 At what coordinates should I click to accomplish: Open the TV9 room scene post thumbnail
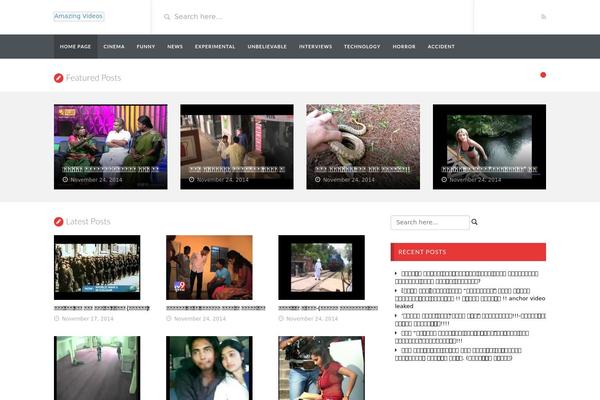pyautogui.click(x=209, y=268)
